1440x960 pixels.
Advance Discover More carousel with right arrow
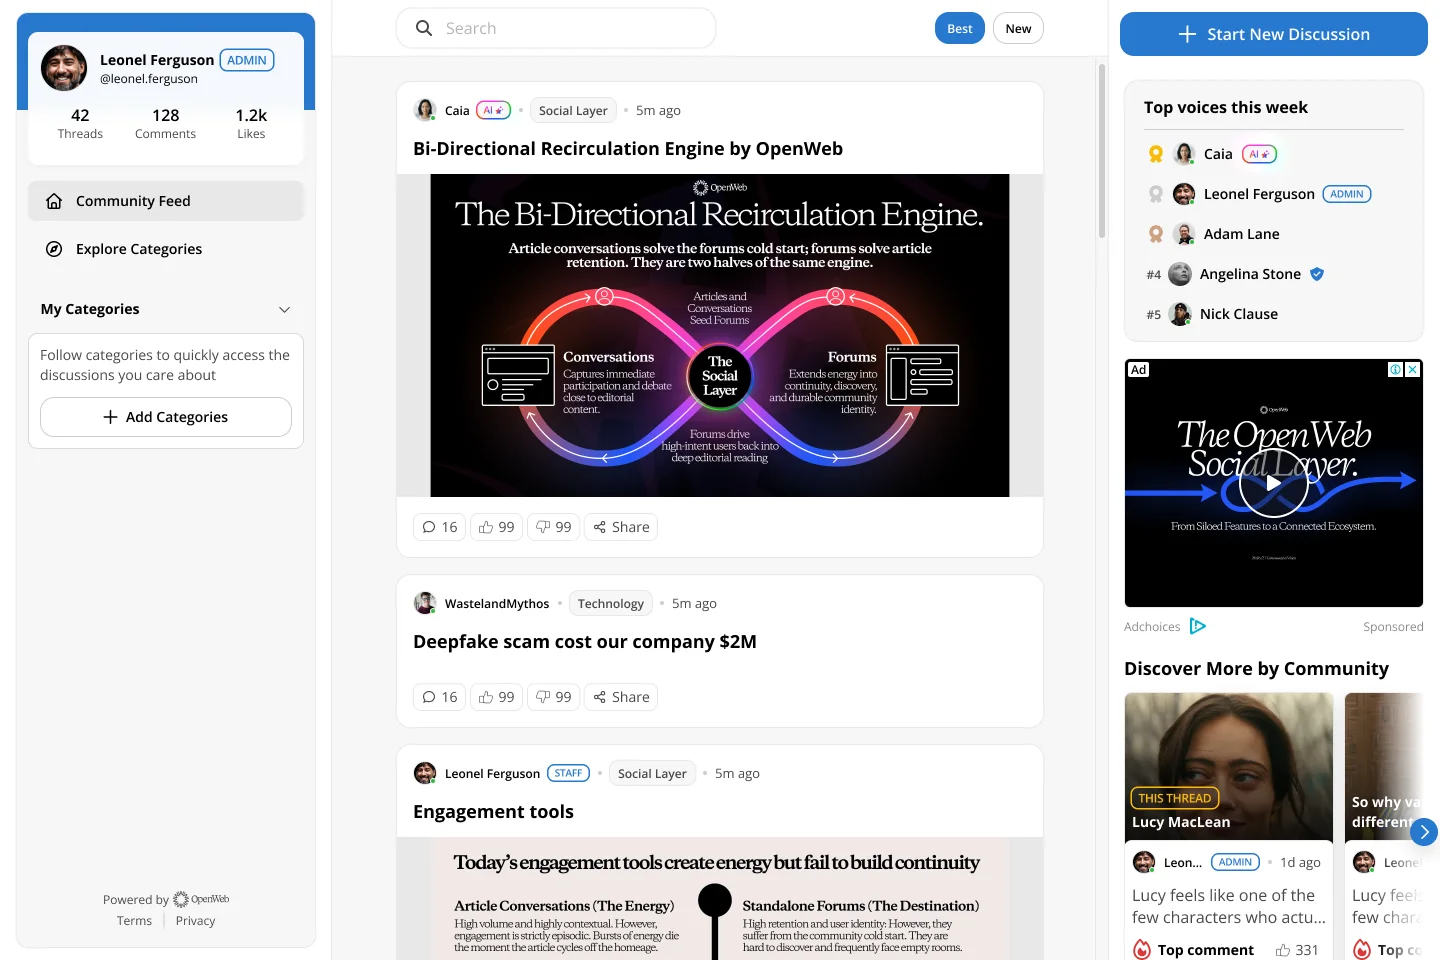pyautogui.click(x=1424, y=831)
